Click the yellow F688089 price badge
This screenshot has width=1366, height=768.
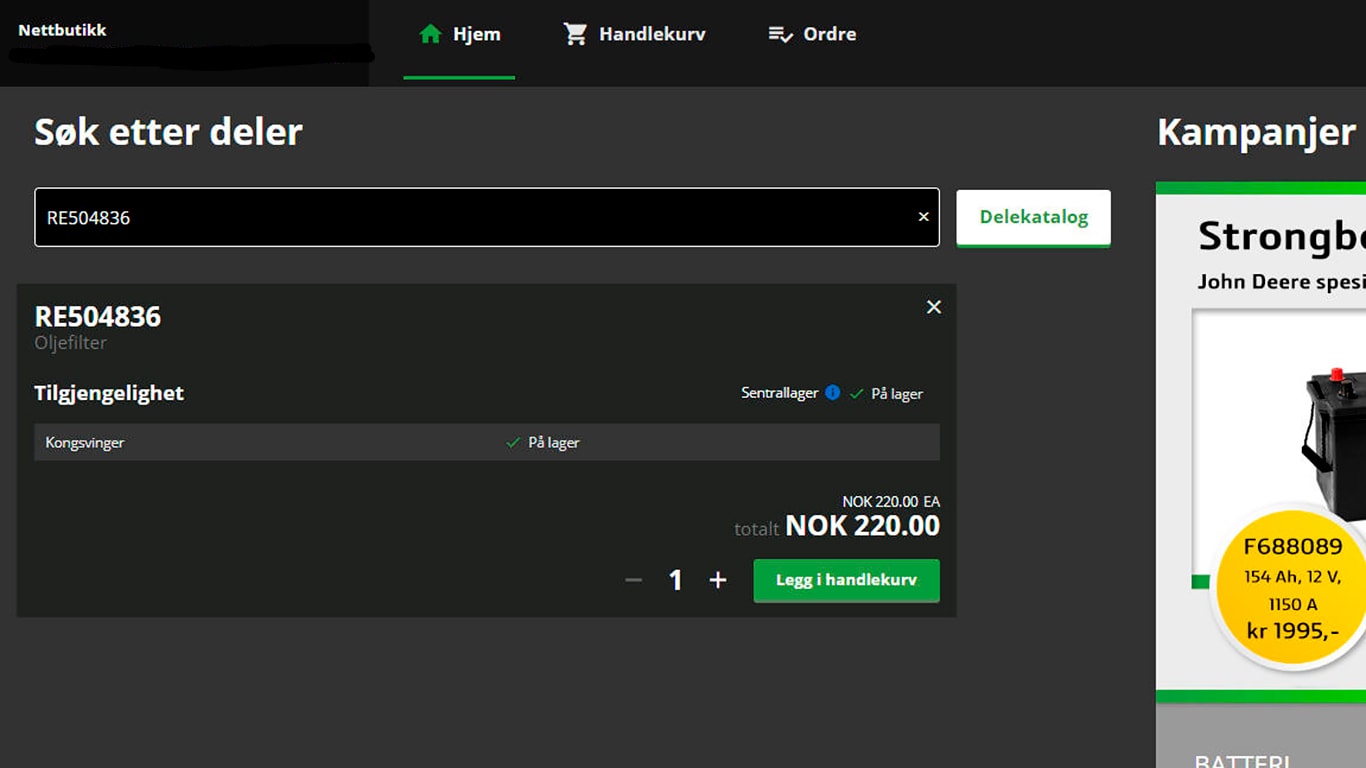pos(1292,587)
